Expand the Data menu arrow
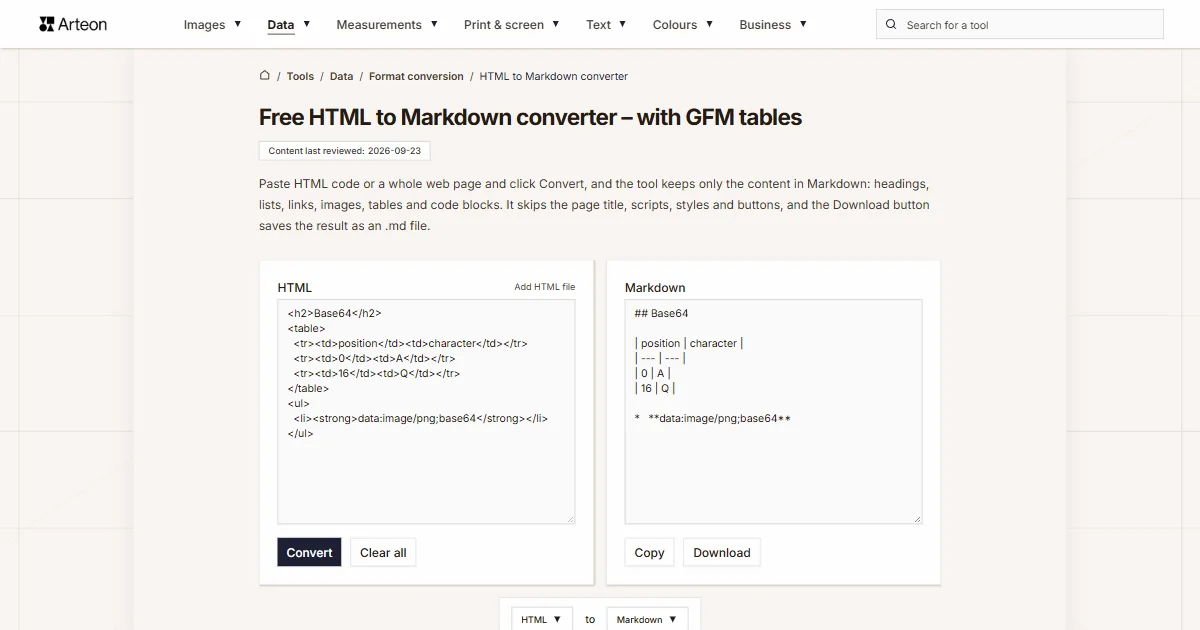 (x=307, y=24)
